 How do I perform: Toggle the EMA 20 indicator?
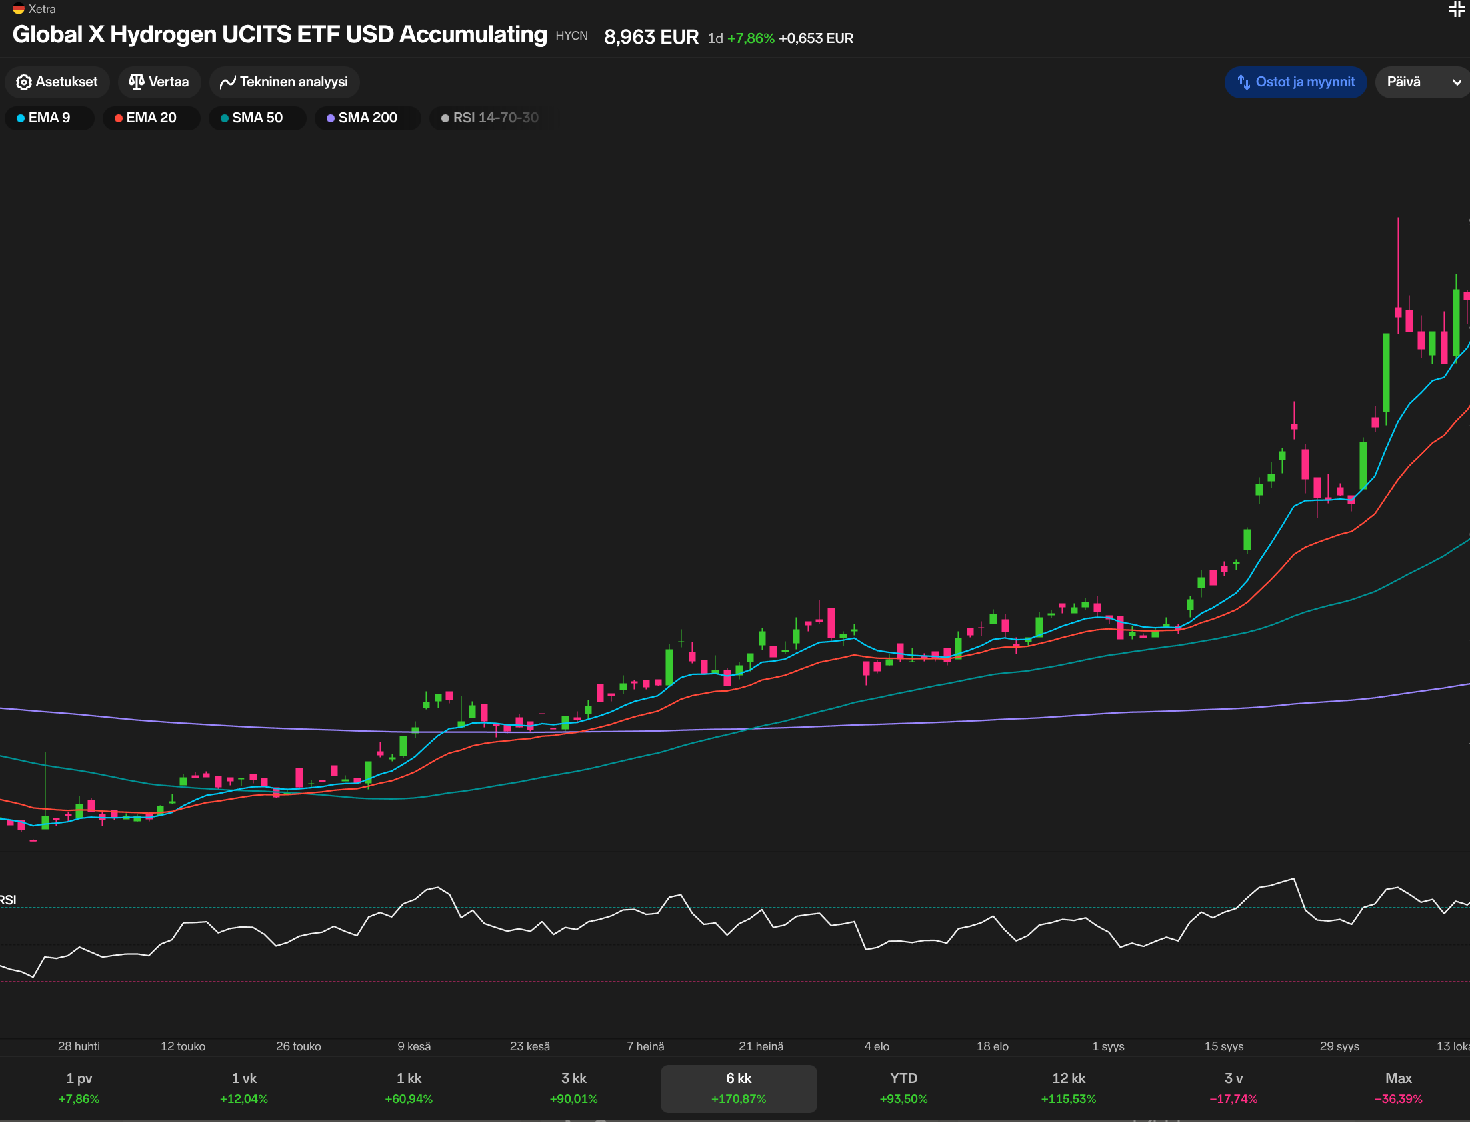151,118
